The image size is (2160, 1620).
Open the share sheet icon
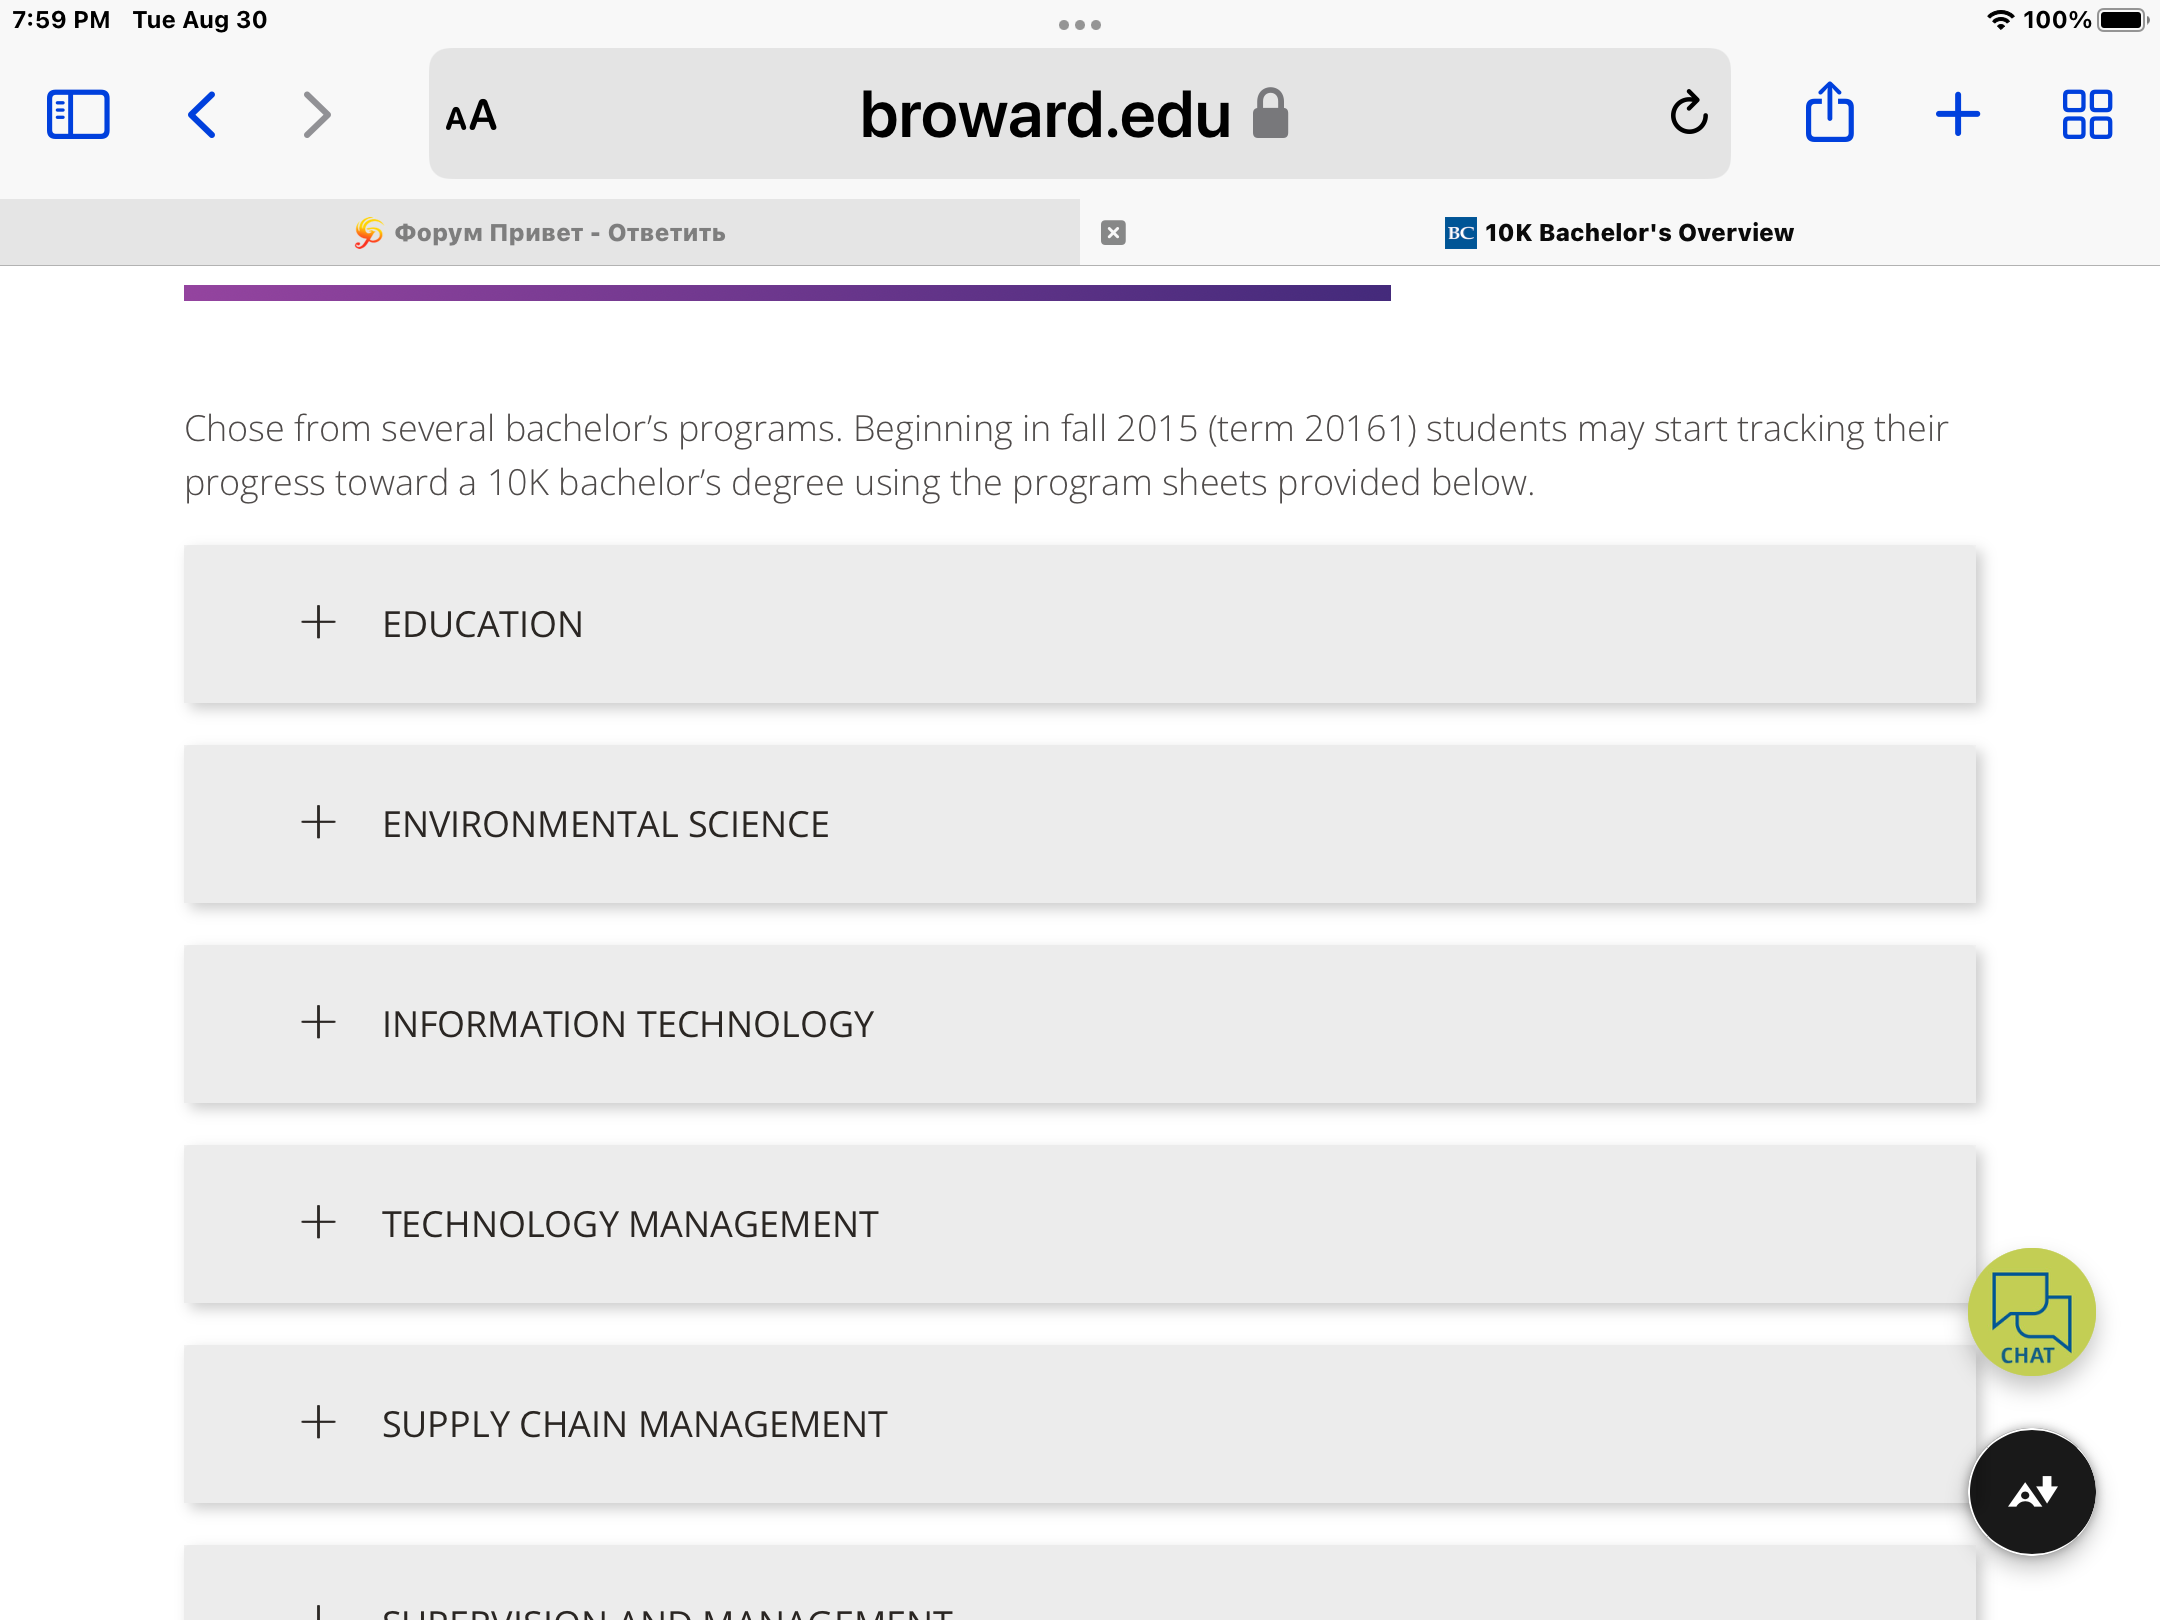1829,112
